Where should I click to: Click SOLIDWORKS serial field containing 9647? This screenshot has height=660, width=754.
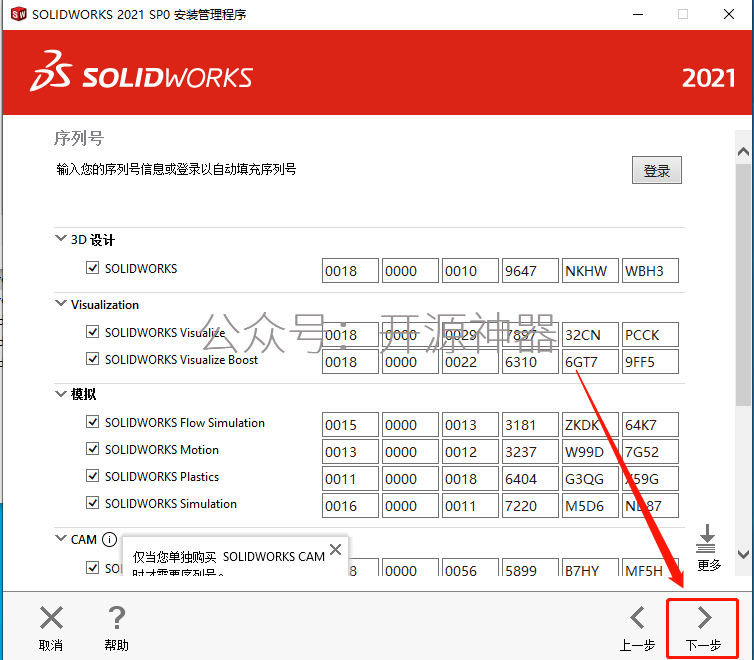tap(530, 271)
